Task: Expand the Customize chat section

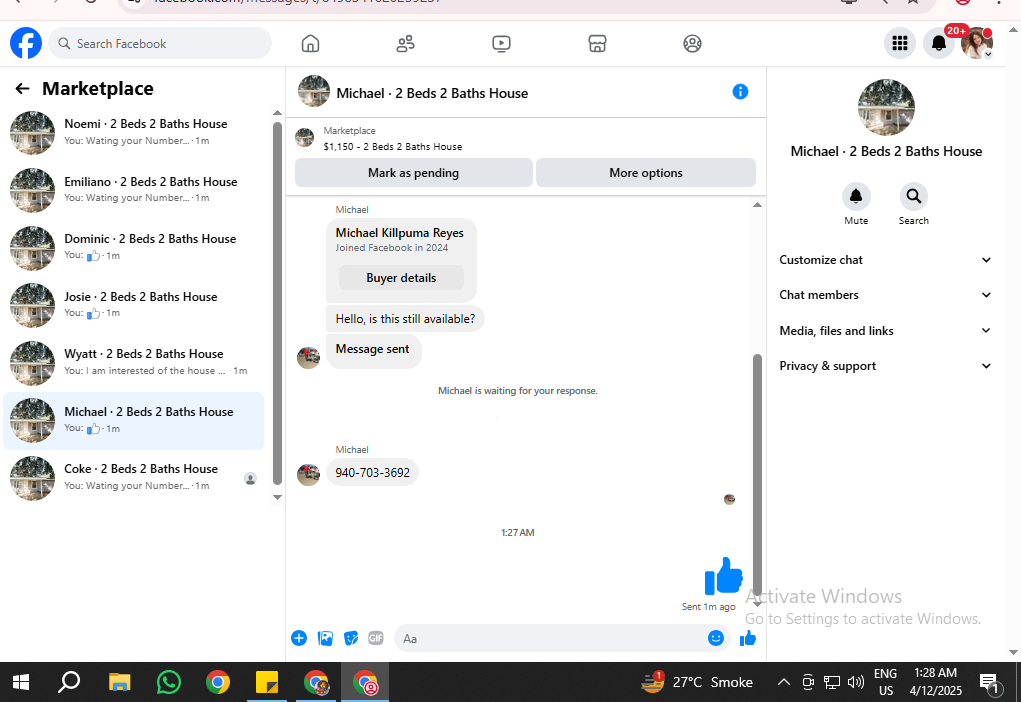Action: click(886, 260)
